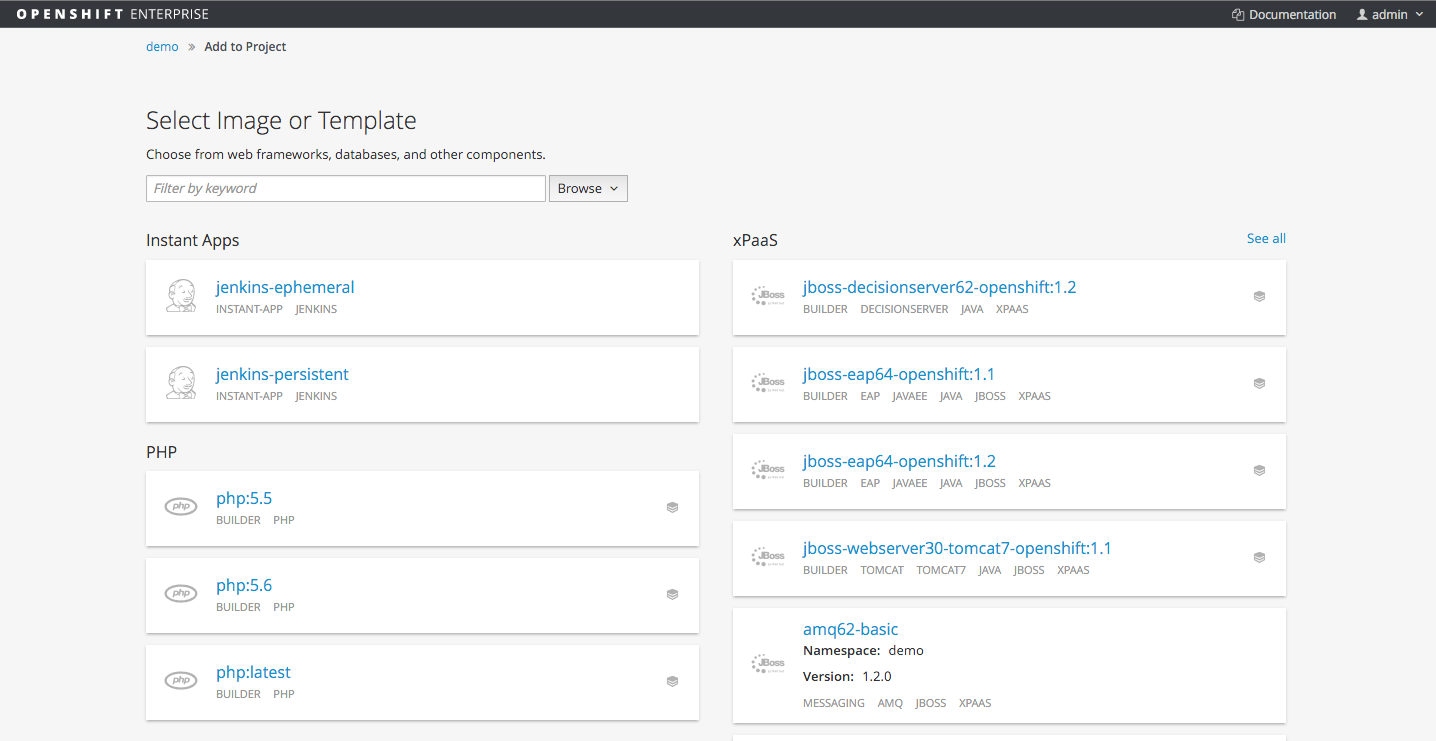Choose the php:5.5 builder image

244,498
